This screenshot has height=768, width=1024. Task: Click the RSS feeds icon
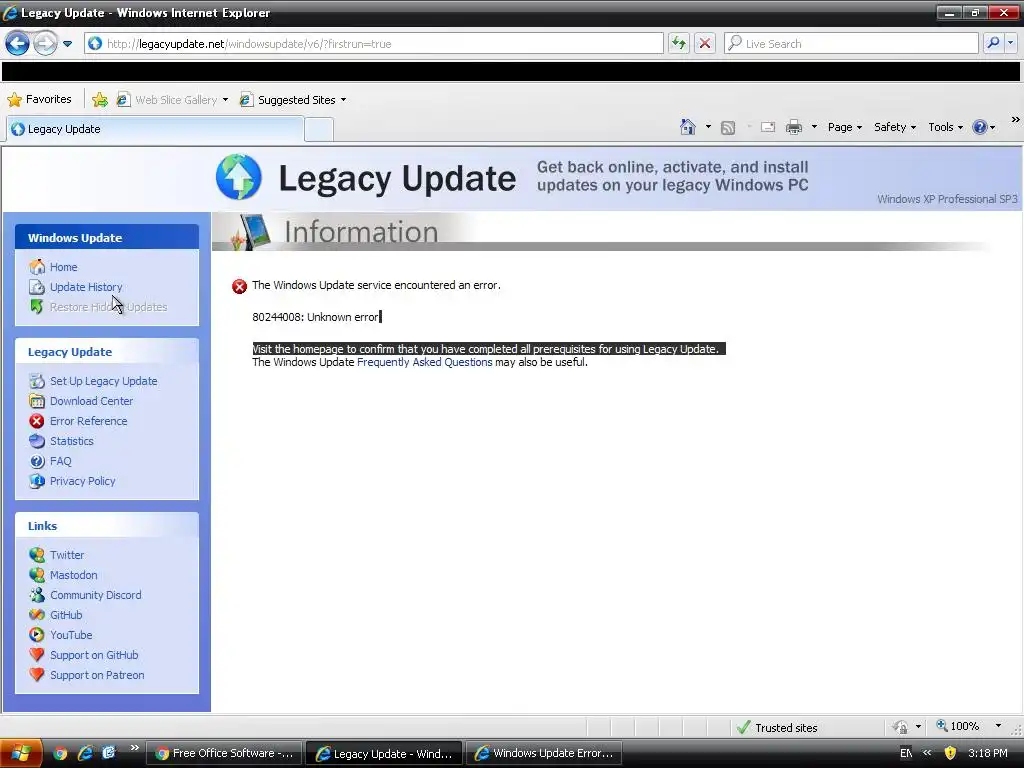pyautogui.click(x=728, y=127)
